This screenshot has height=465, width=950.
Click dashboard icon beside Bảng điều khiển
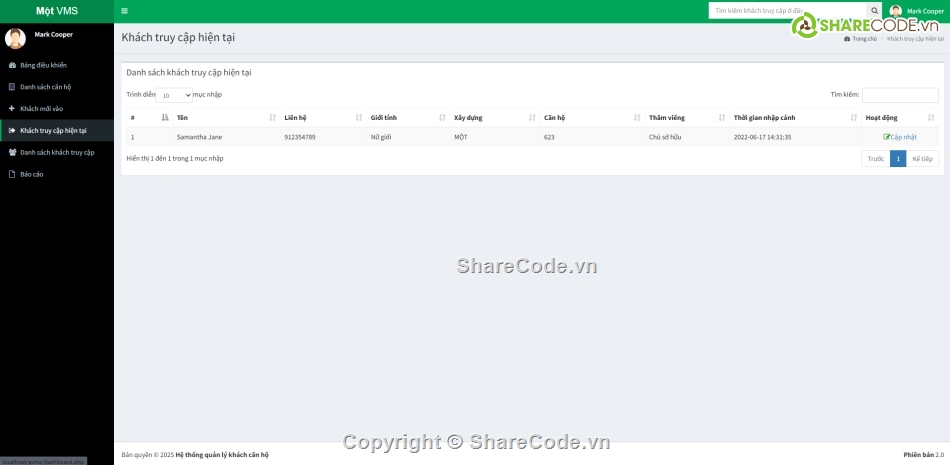pos(12,65)
